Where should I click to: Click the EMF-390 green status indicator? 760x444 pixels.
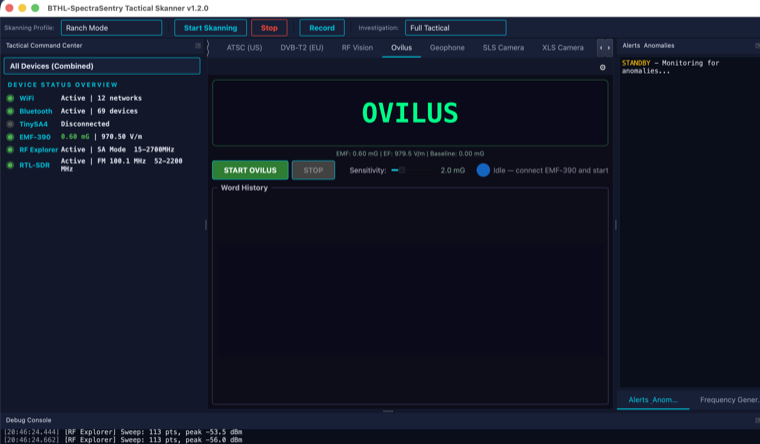point(10,137)
